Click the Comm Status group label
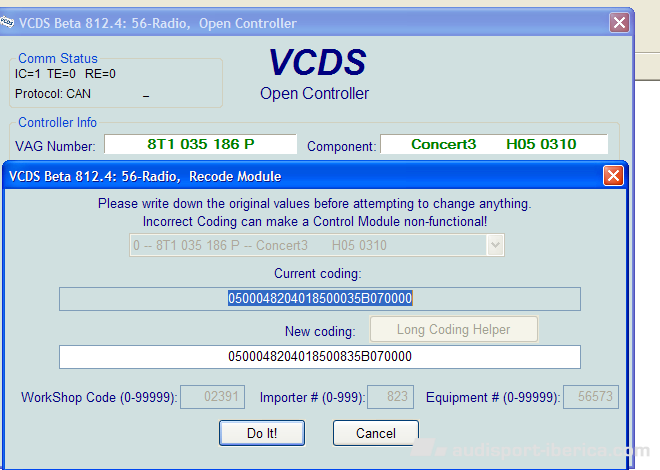The height and width of the screenshot is (470, 660). 58,58
